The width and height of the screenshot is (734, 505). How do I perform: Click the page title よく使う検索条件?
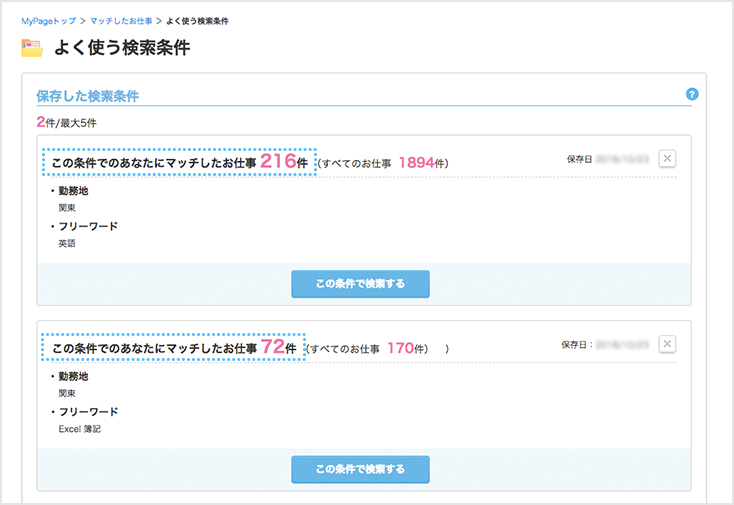click(x=122, y=48)
